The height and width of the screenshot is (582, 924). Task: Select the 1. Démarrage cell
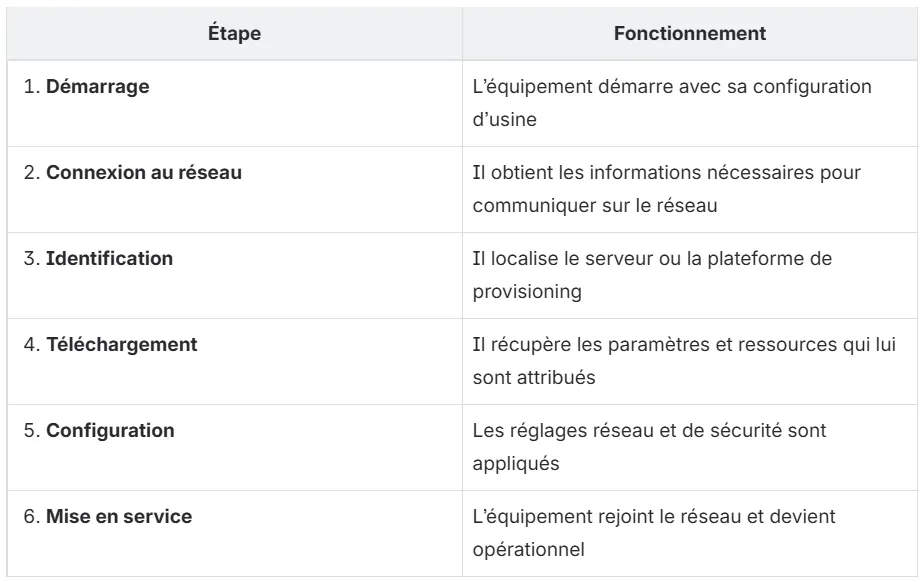tap(235, 103)
